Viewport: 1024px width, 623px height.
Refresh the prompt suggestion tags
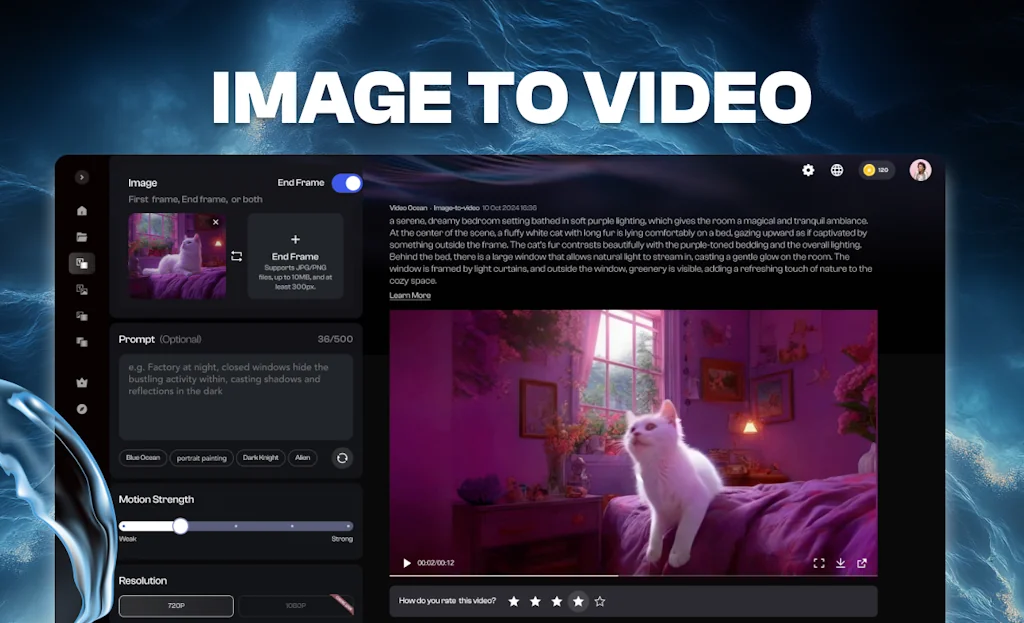click(x=342, y=458)
